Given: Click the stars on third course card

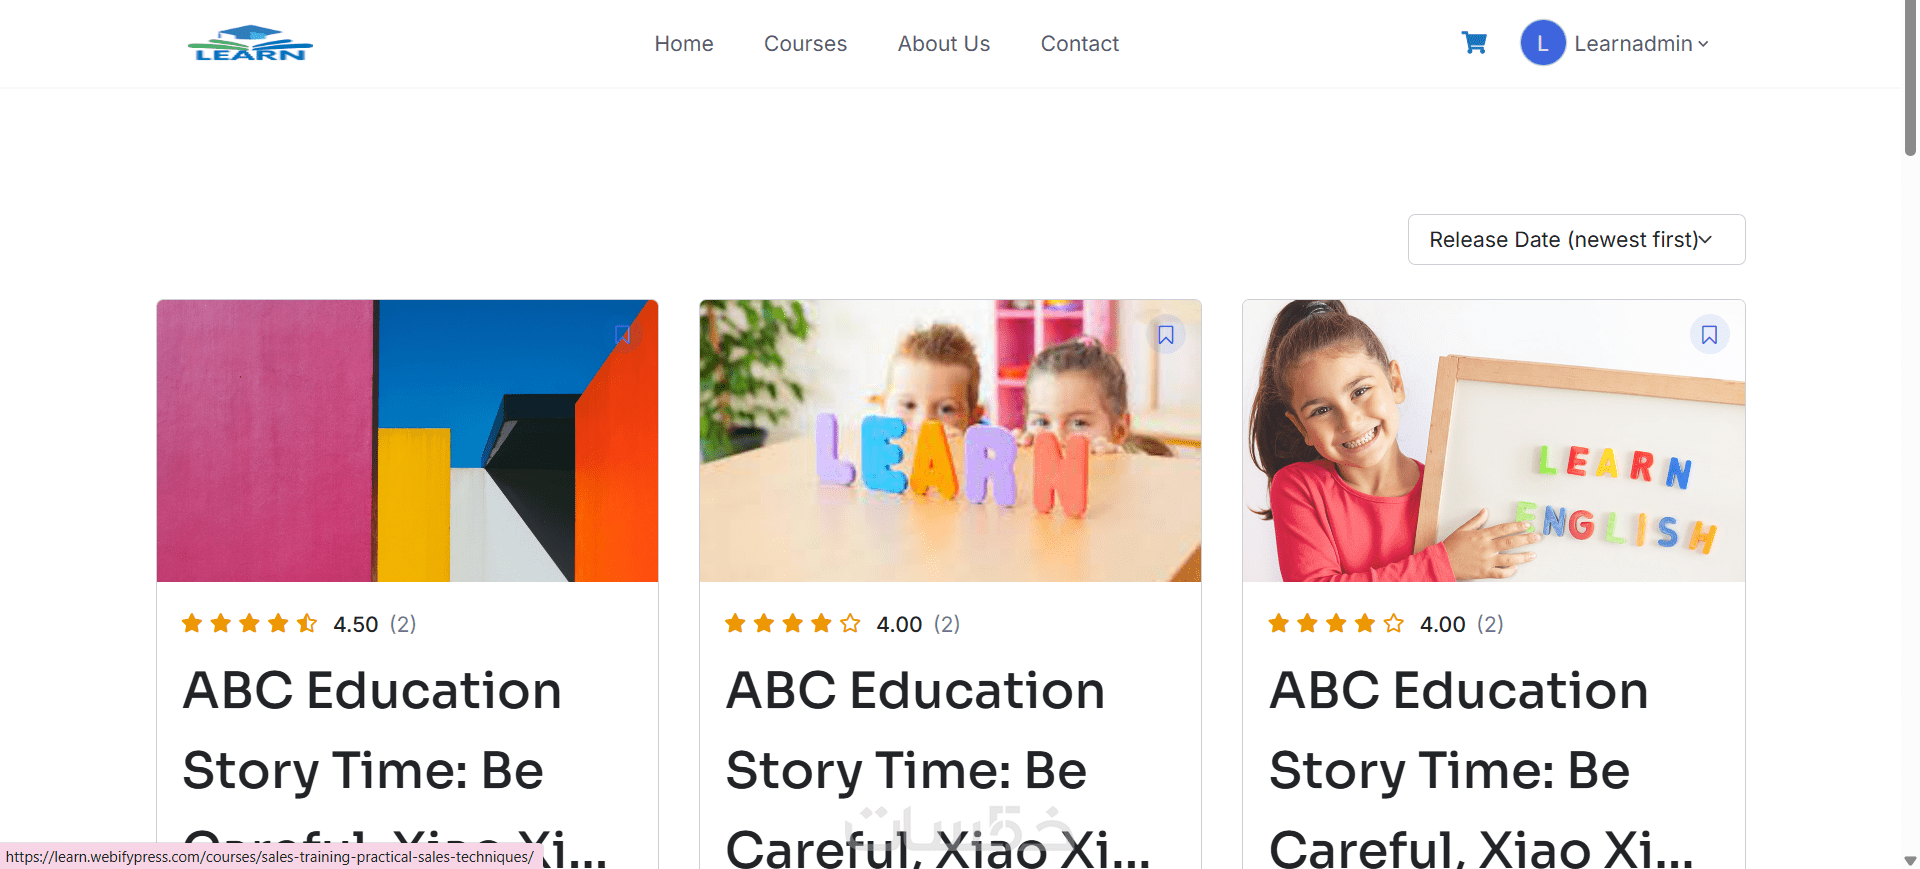Looking at the screenshot, I should 1336,624.
